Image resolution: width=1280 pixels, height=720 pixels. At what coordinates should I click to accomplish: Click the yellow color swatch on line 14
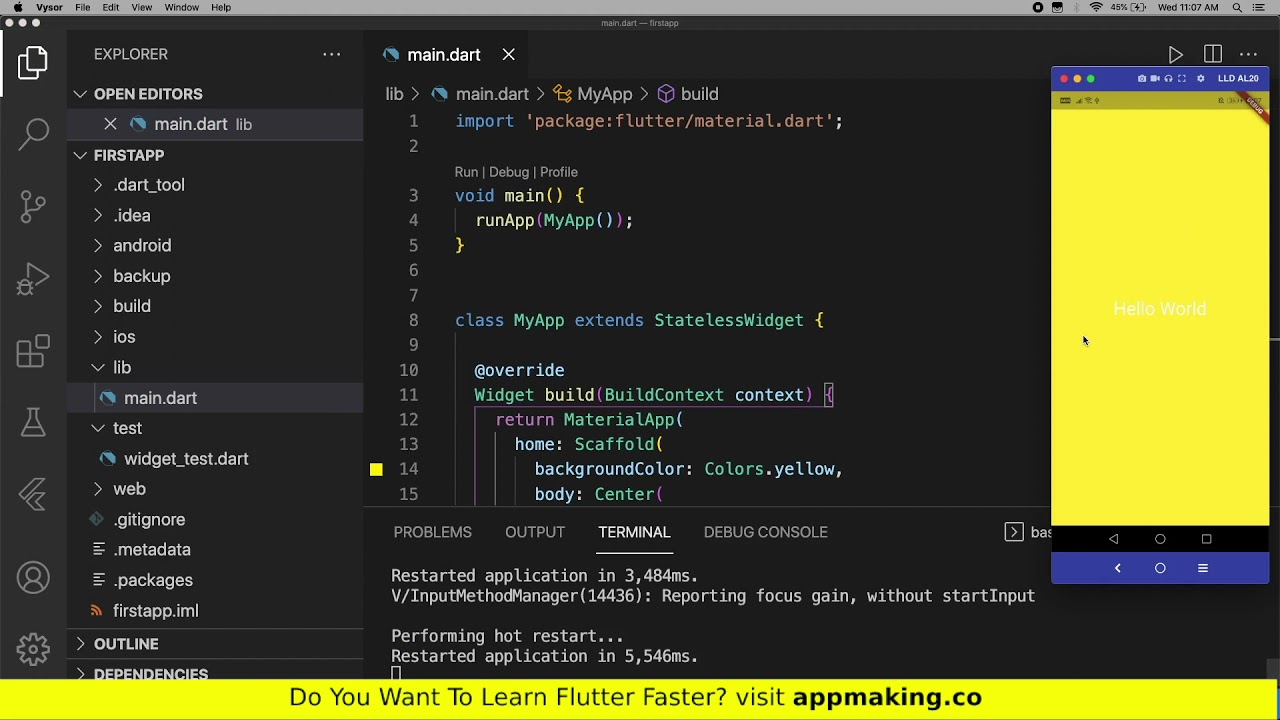pyautogui.click(x=376, y=469)
